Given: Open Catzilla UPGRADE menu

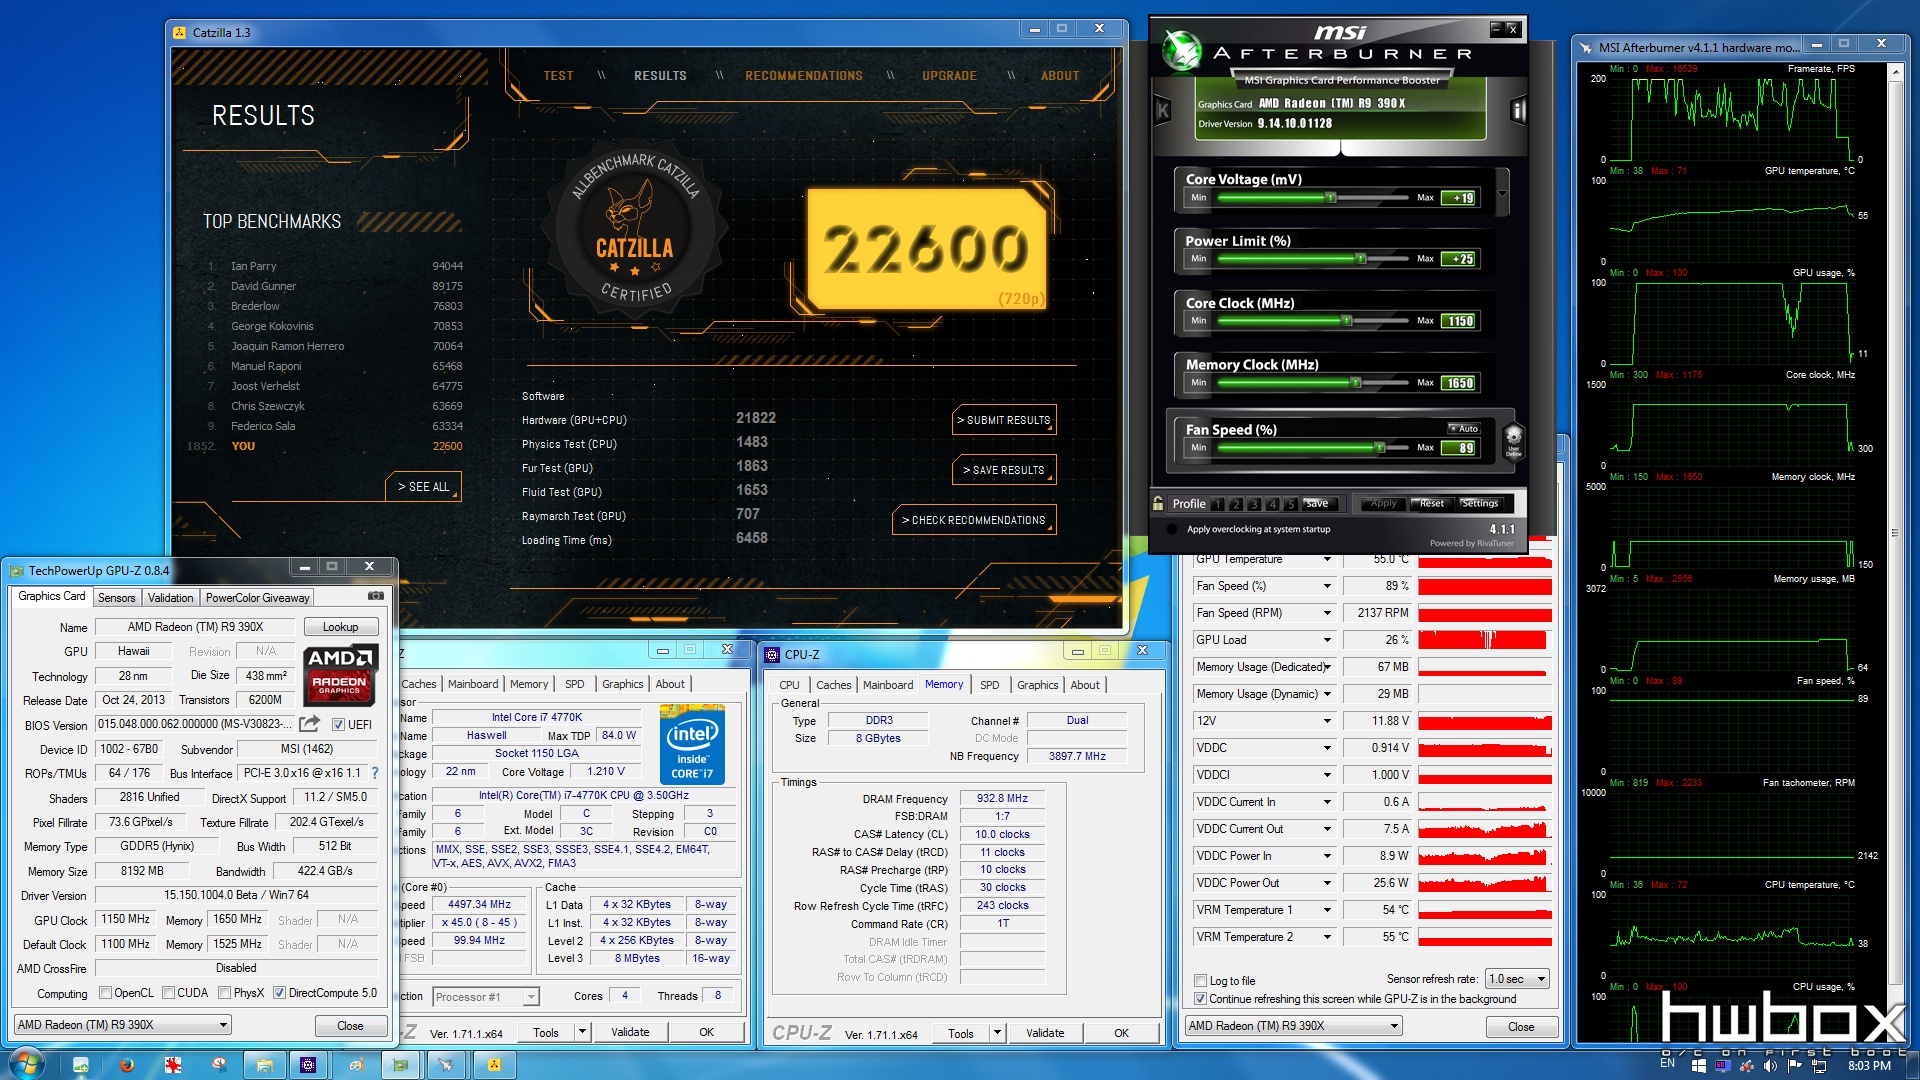Looking at the screenshot, I should [x=949, y=76].
